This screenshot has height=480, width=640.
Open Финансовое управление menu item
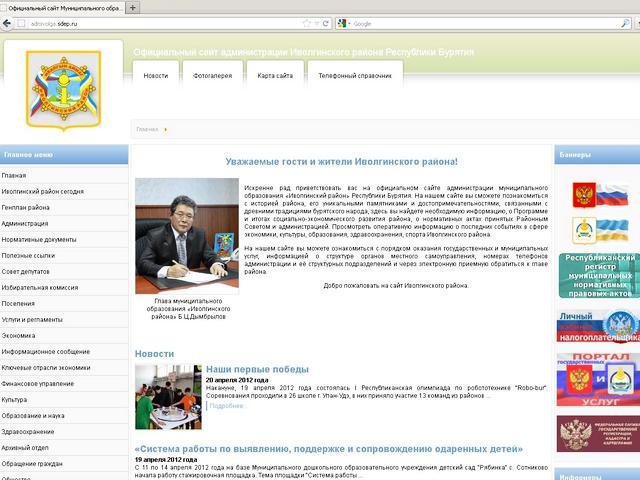click(64, 384)
